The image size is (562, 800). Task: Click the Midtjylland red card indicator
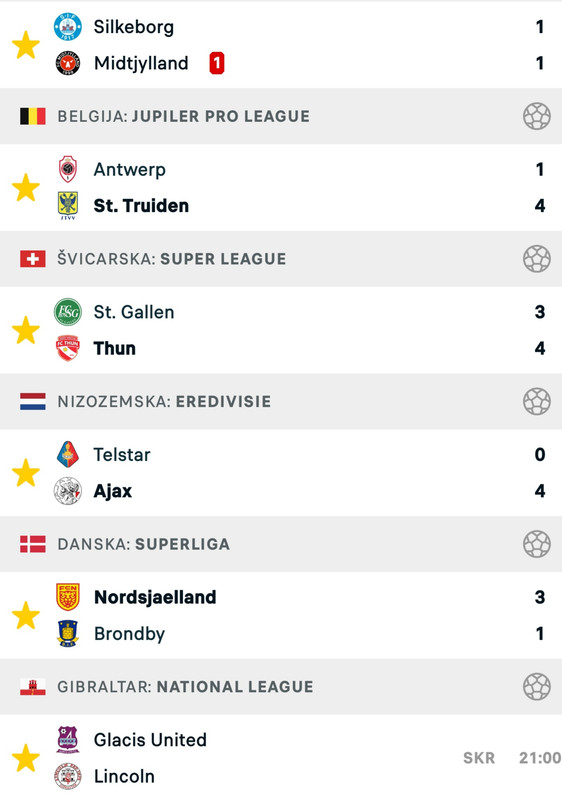[x=217, y=63]
